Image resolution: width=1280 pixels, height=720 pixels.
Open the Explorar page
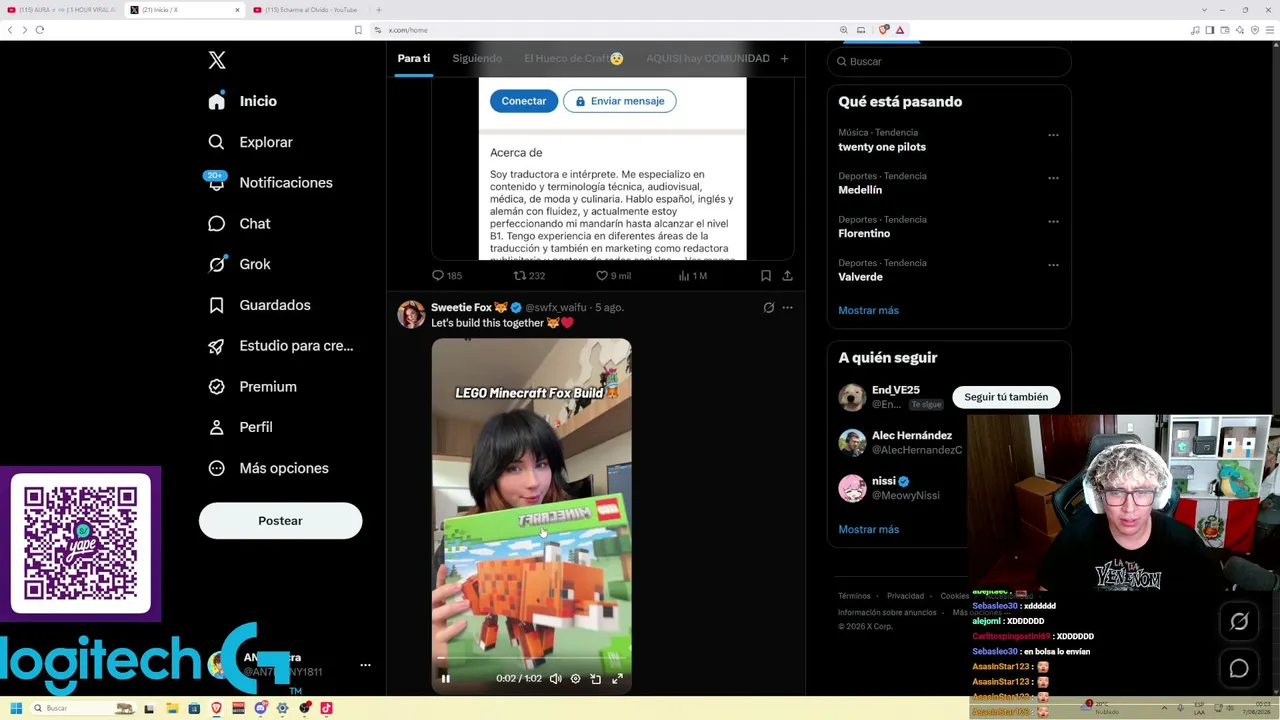250,142
